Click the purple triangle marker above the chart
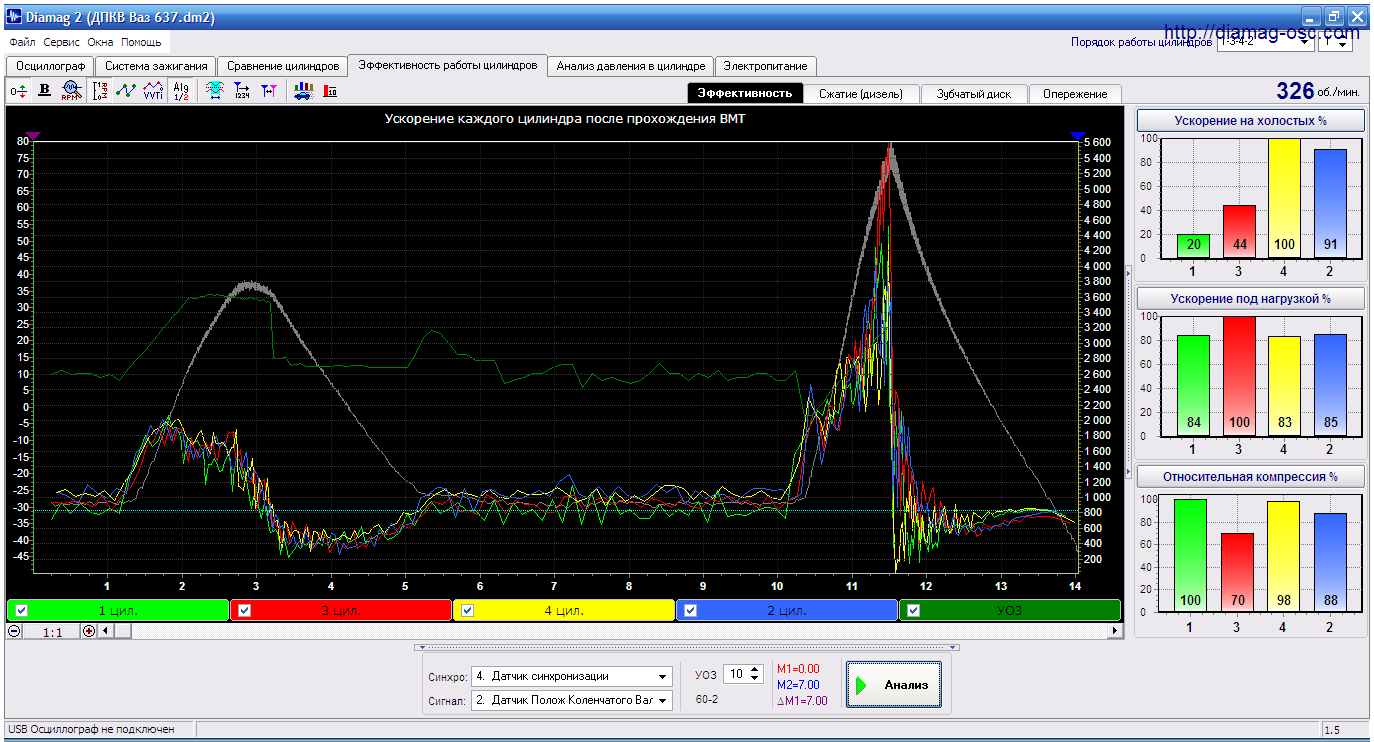1374x742 pixels. click(33, 135)
